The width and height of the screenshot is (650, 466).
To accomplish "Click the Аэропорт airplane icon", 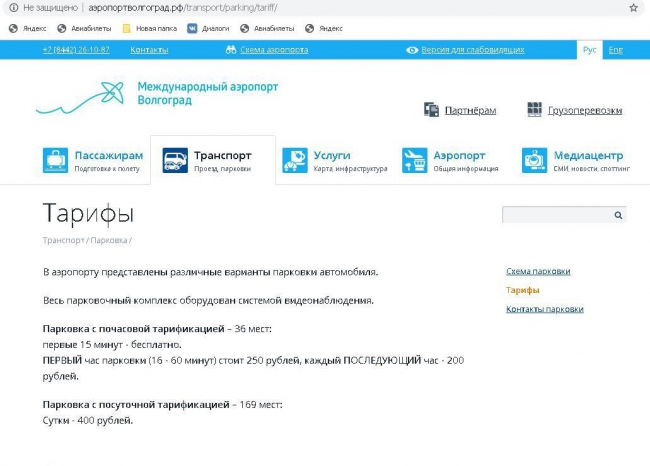I will [414, 160].
